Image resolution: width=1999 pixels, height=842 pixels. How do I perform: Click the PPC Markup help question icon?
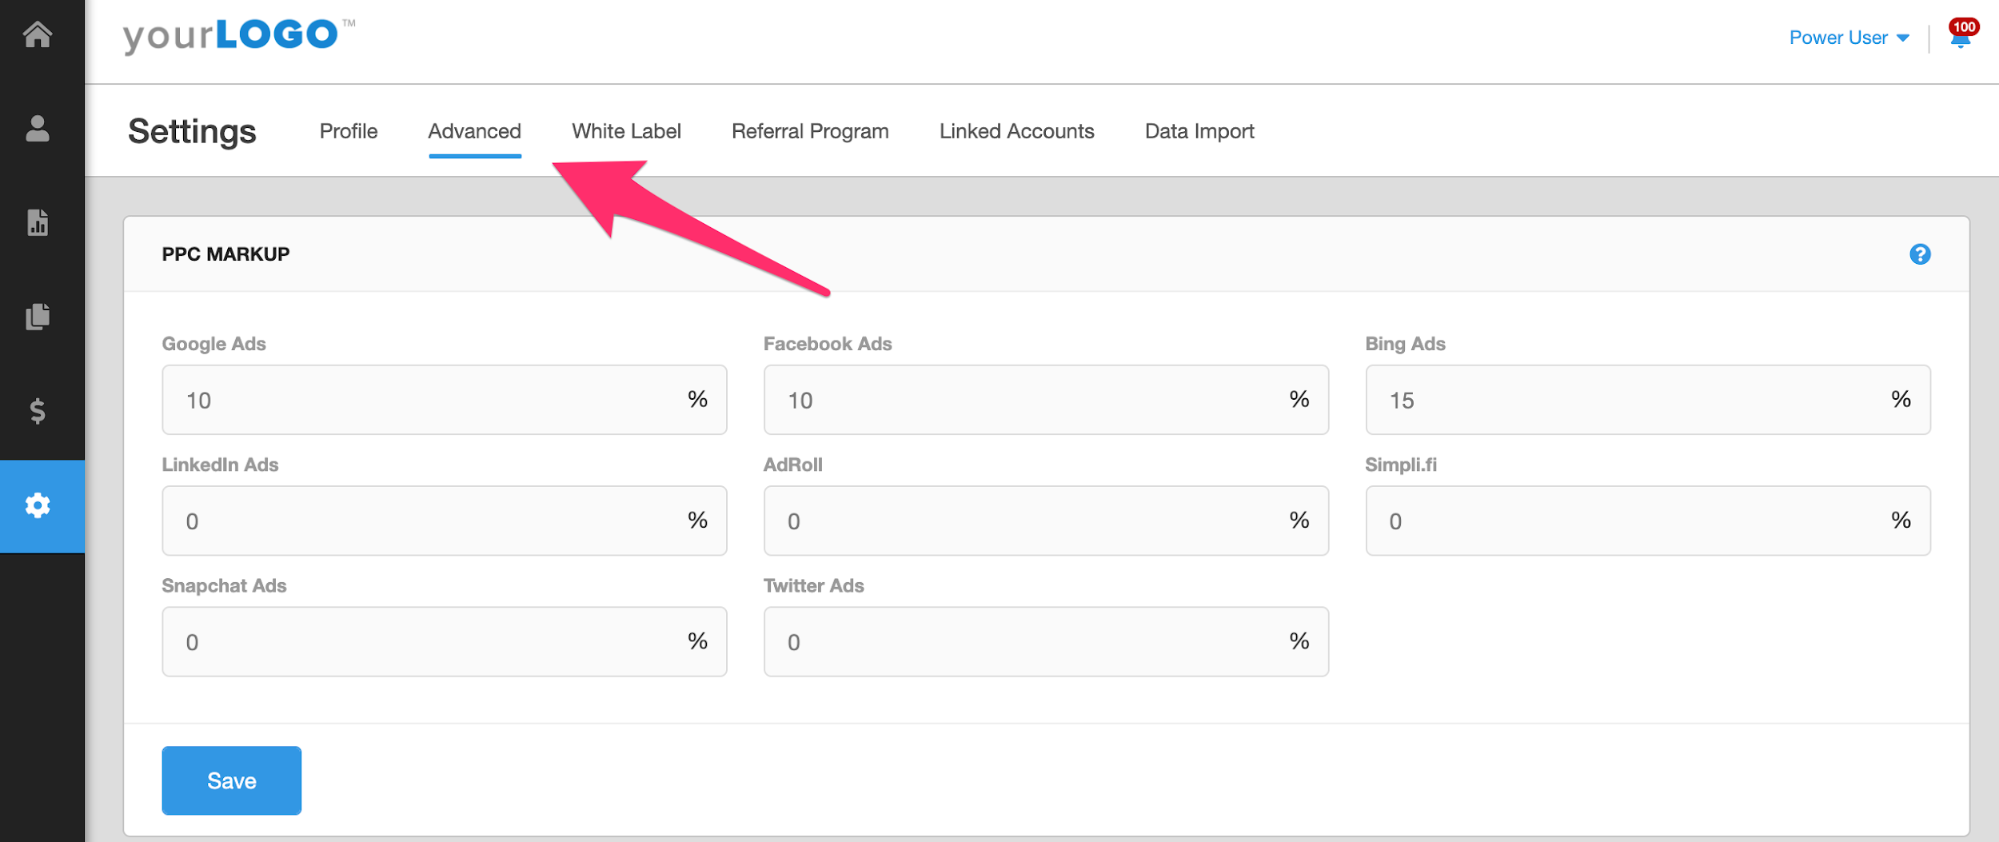[x=1919, y=254]
